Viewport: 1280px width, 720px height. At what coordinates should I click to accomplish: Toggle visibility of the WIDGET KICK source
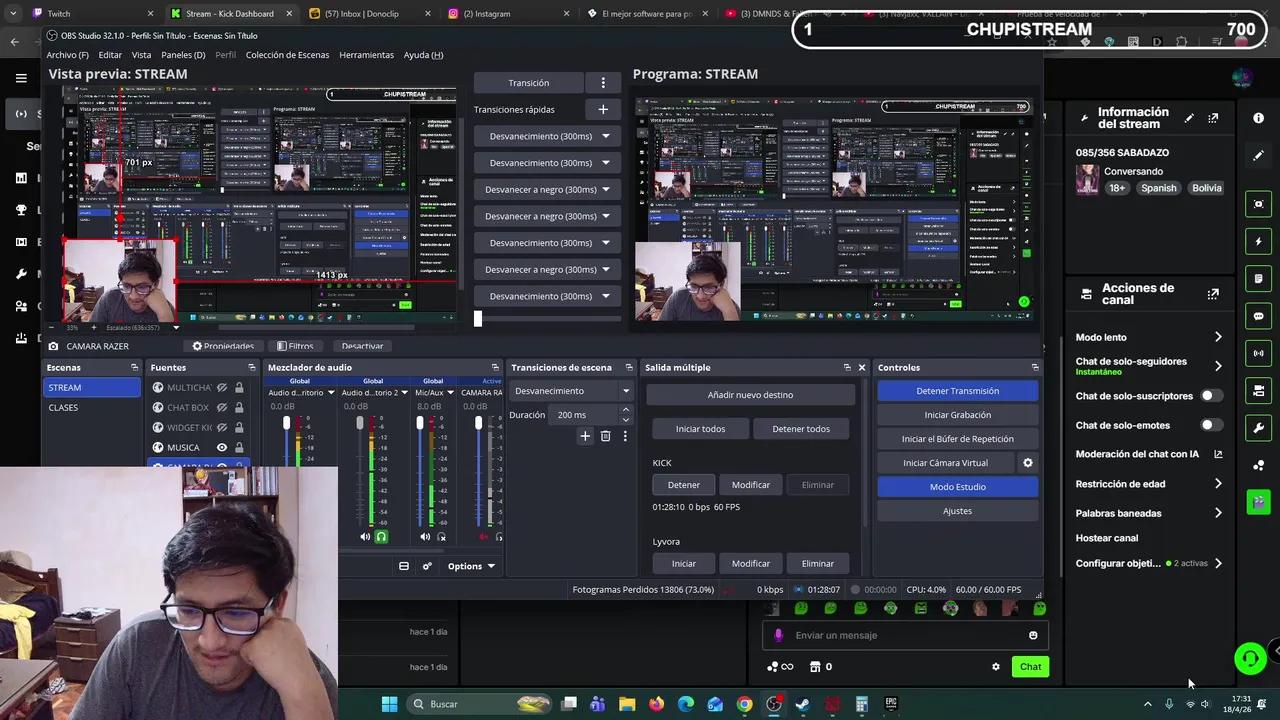pyautogui.click(x=222, y=428)
